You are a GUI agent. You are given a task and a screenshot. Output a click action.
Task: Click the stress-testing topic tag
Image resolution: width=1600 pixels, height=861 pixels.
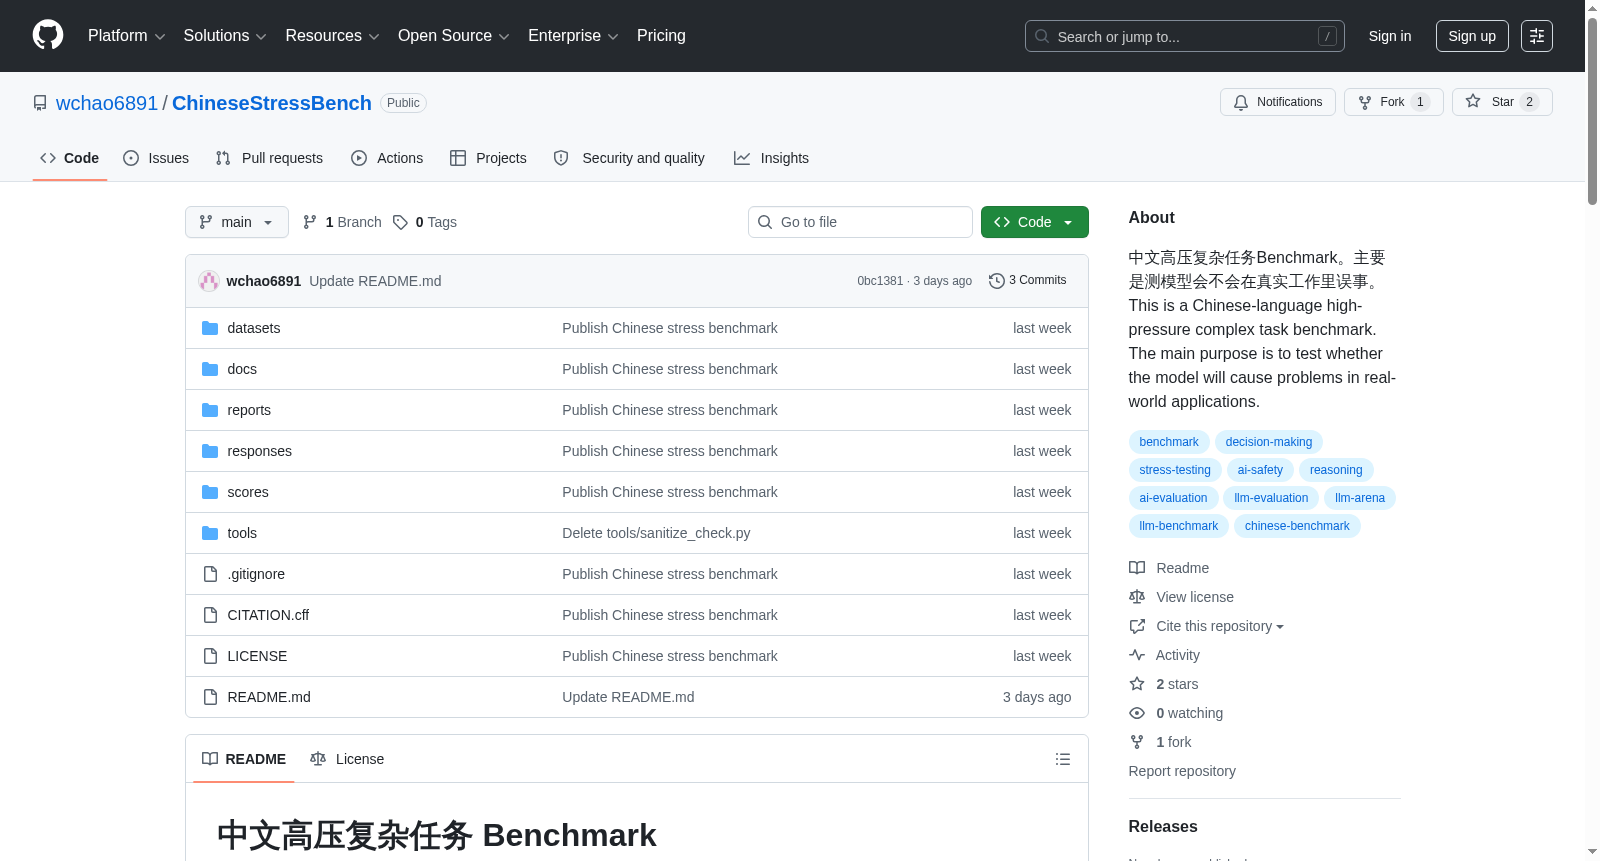tap(1175, 470)
